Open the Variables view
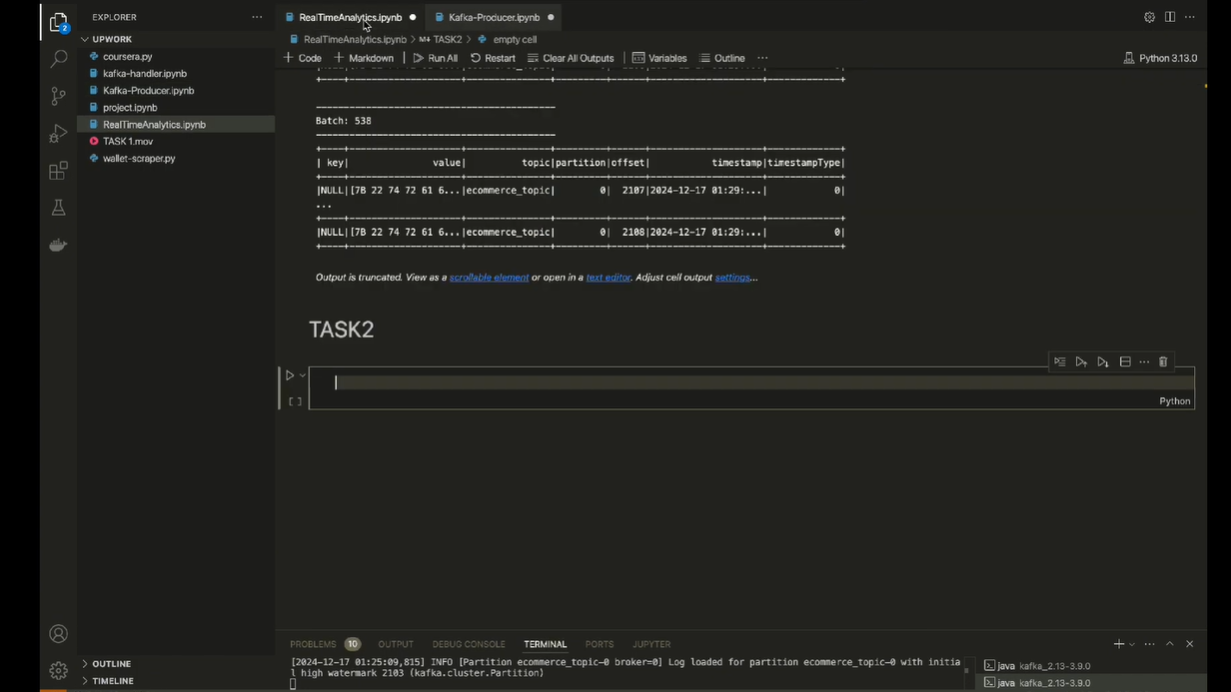Screen dimensions: 1231x692 coord(660,58)
